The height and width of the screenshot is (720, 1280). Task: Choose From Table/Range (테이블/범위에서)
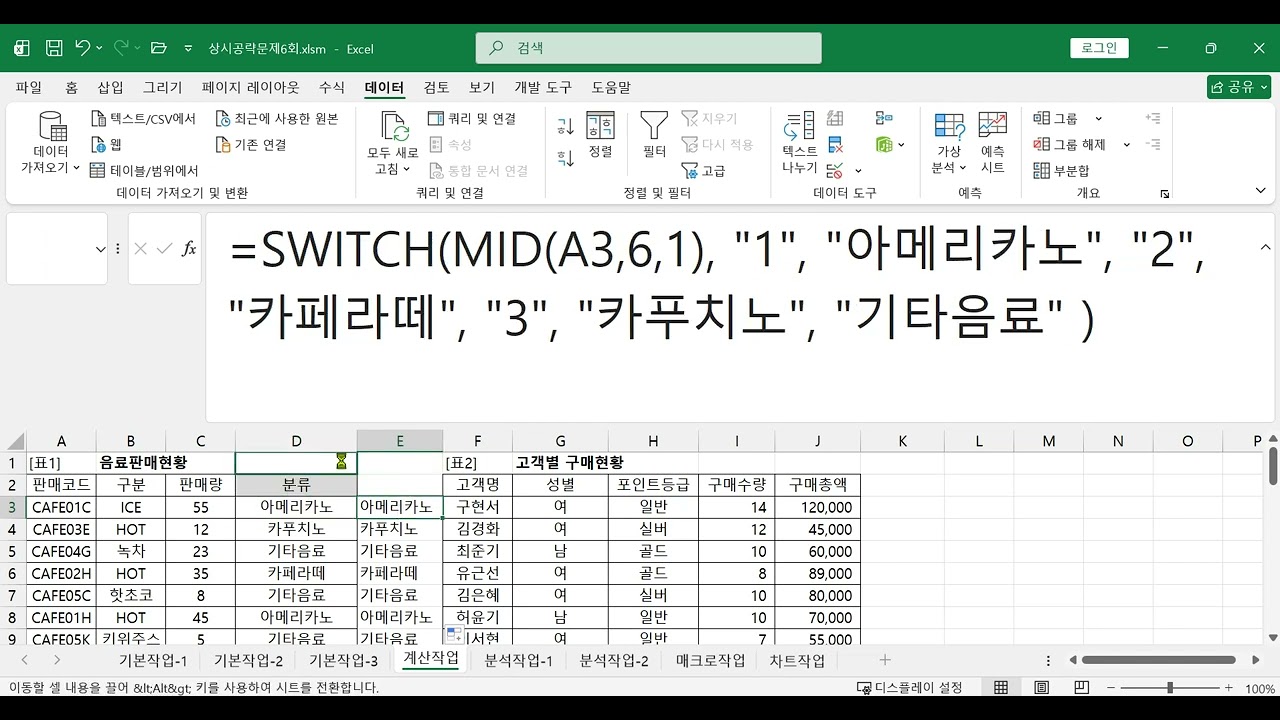click(x=145, y=170)
